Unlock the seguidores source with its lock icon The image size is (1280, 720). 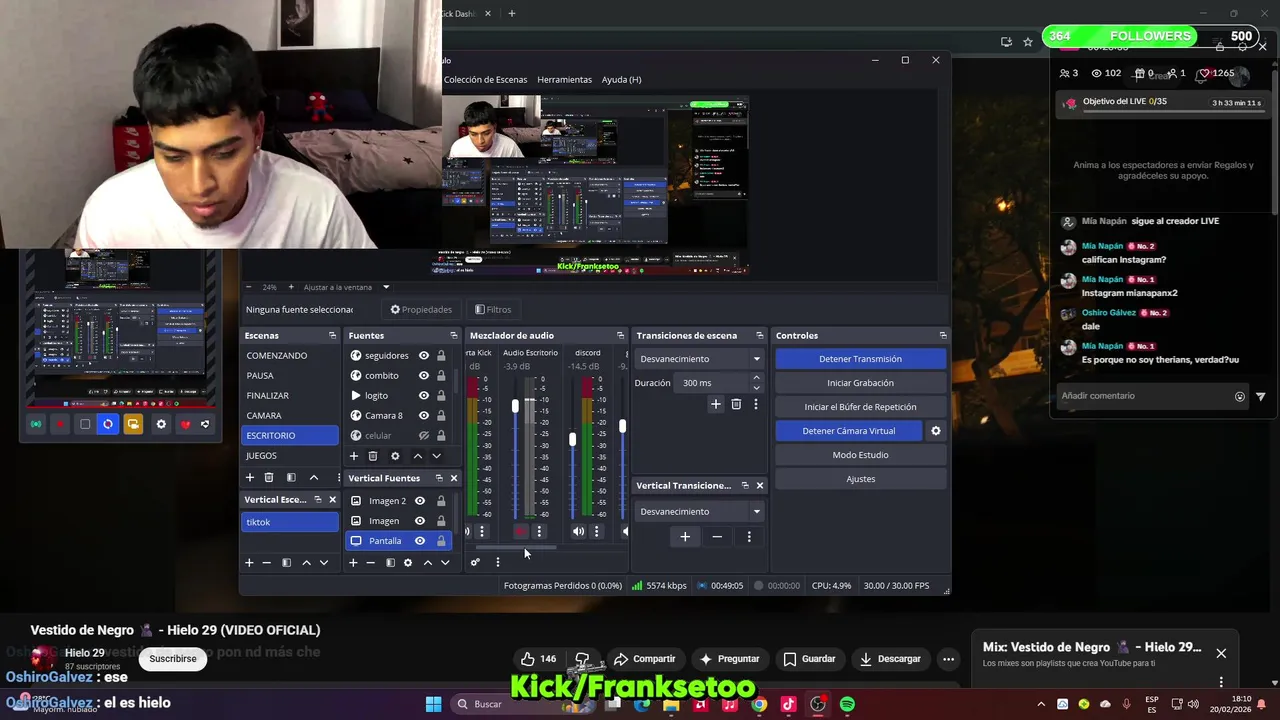pos(441,356)
